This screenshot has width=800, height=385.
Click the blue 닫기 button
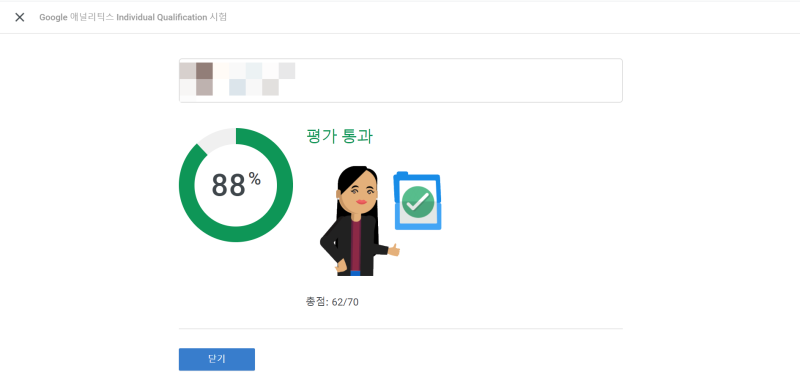coord(217,359)
